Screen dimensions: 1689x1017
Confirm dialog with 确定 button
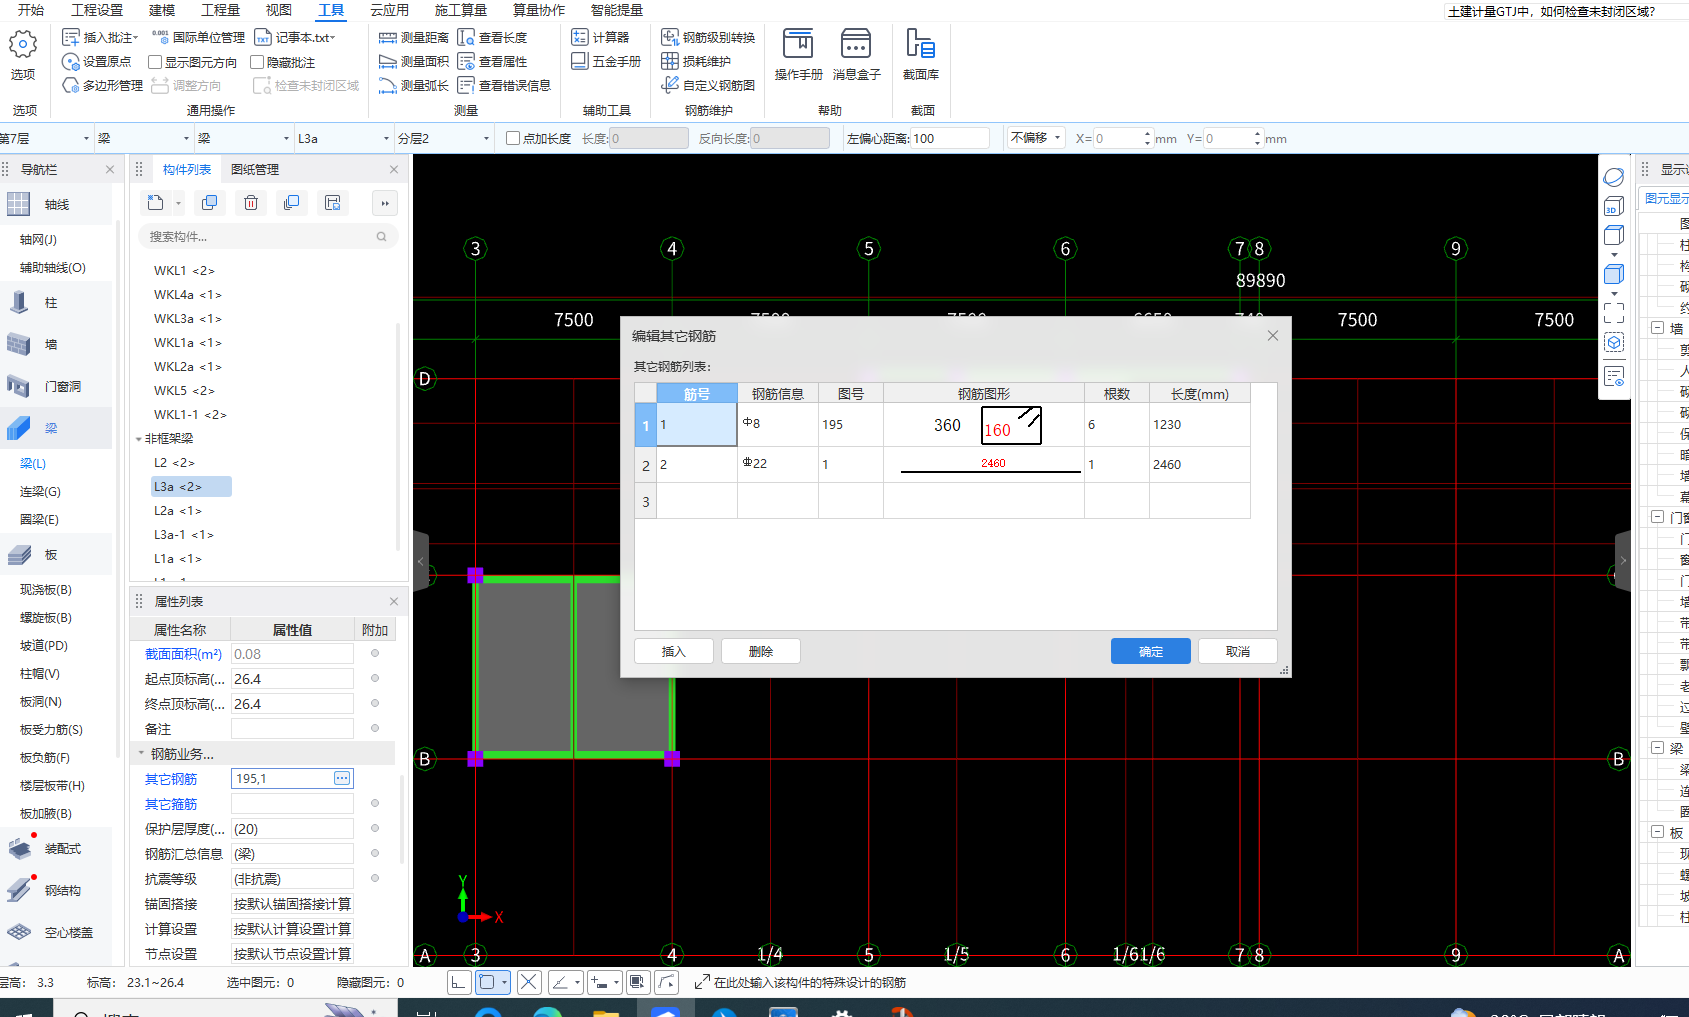click(1151, 651)
